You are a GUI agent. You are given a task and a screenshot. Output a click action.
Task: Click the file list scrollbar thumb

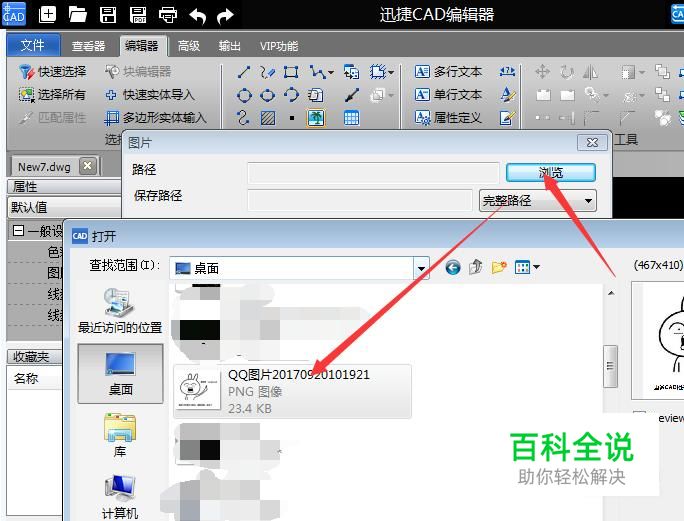click(610, 366)
